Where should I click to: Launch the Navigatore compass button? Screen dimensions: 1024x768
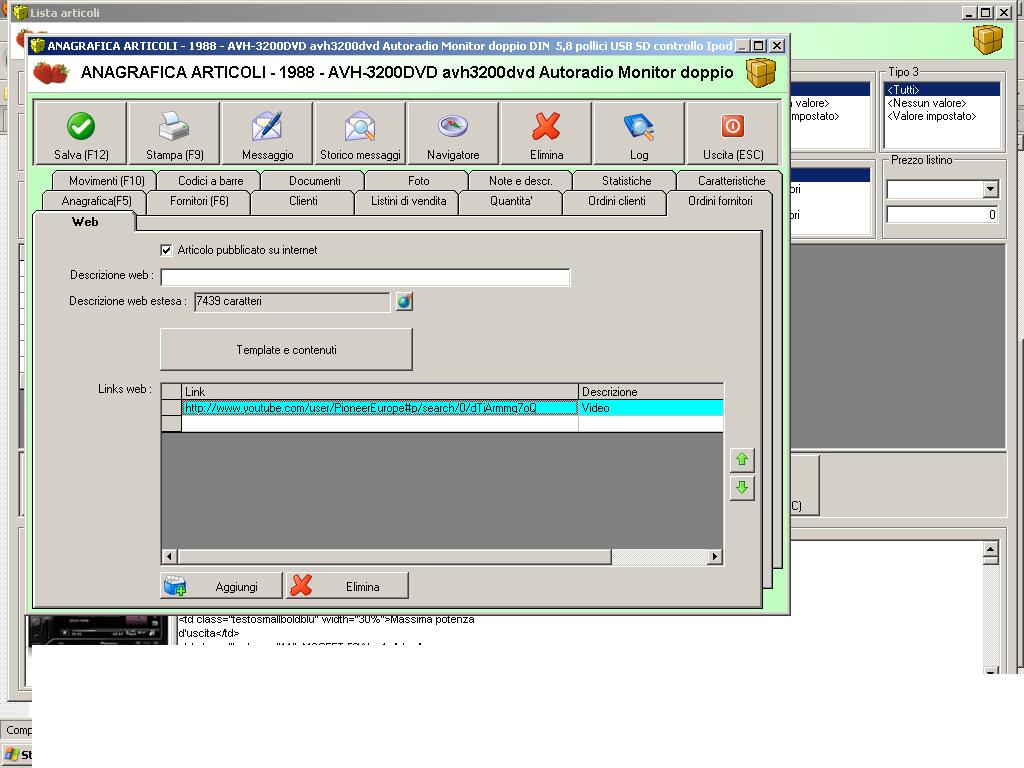453,133
